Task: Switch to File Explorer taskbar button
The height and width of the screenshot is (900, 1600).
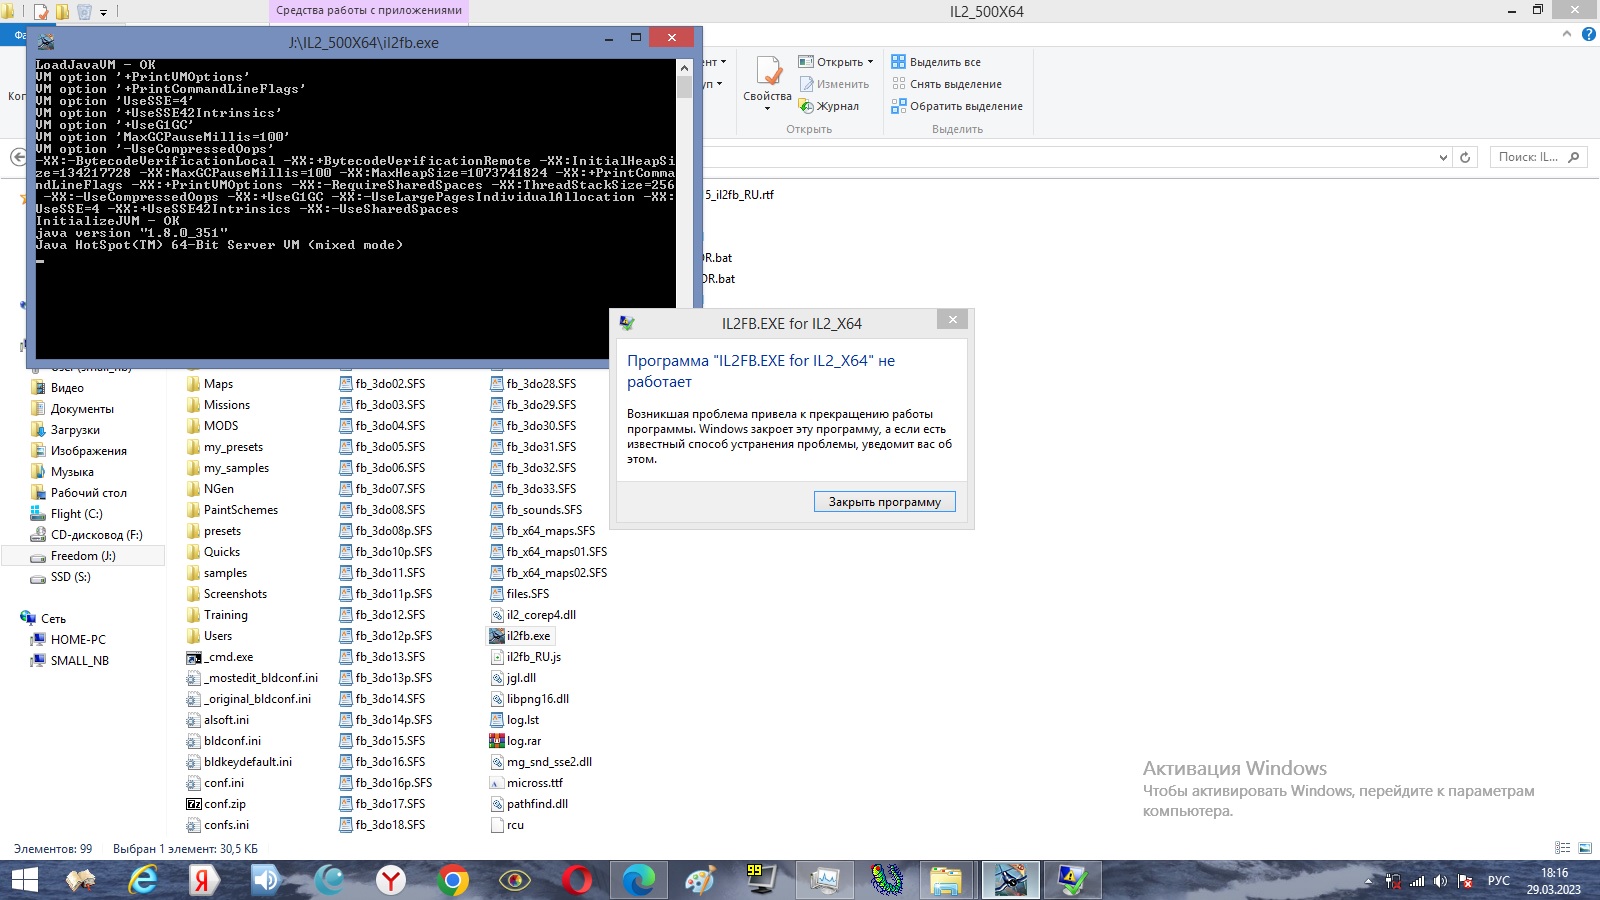Action: point(946,880)
